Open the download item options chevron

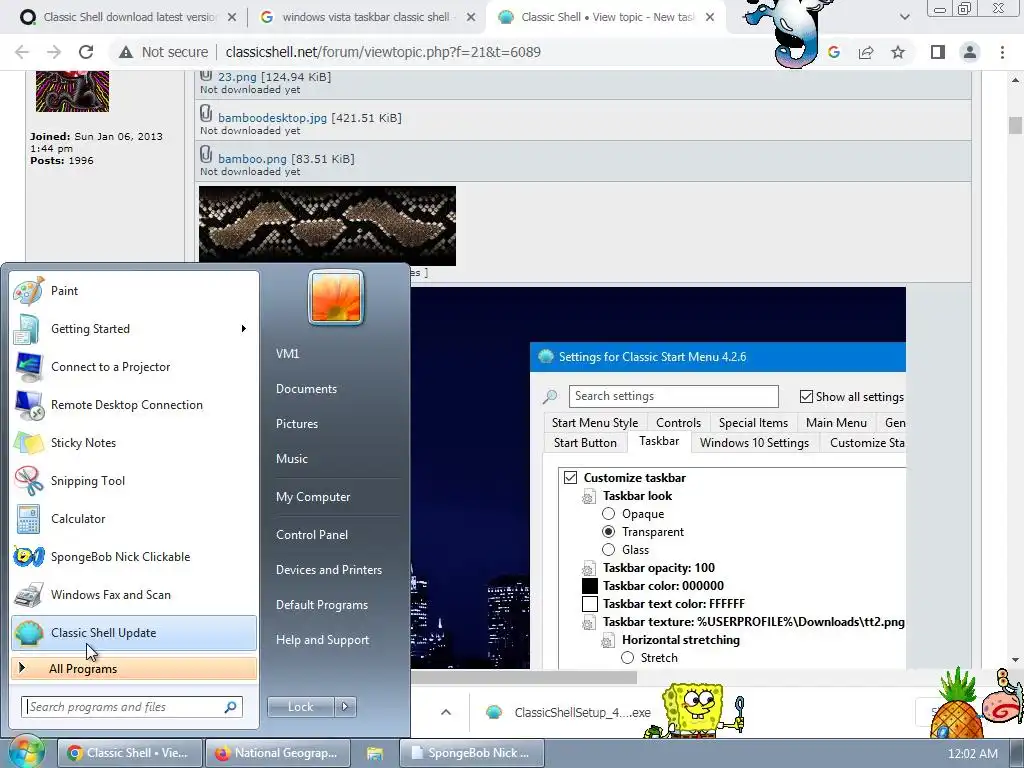[x=446, y=712]
